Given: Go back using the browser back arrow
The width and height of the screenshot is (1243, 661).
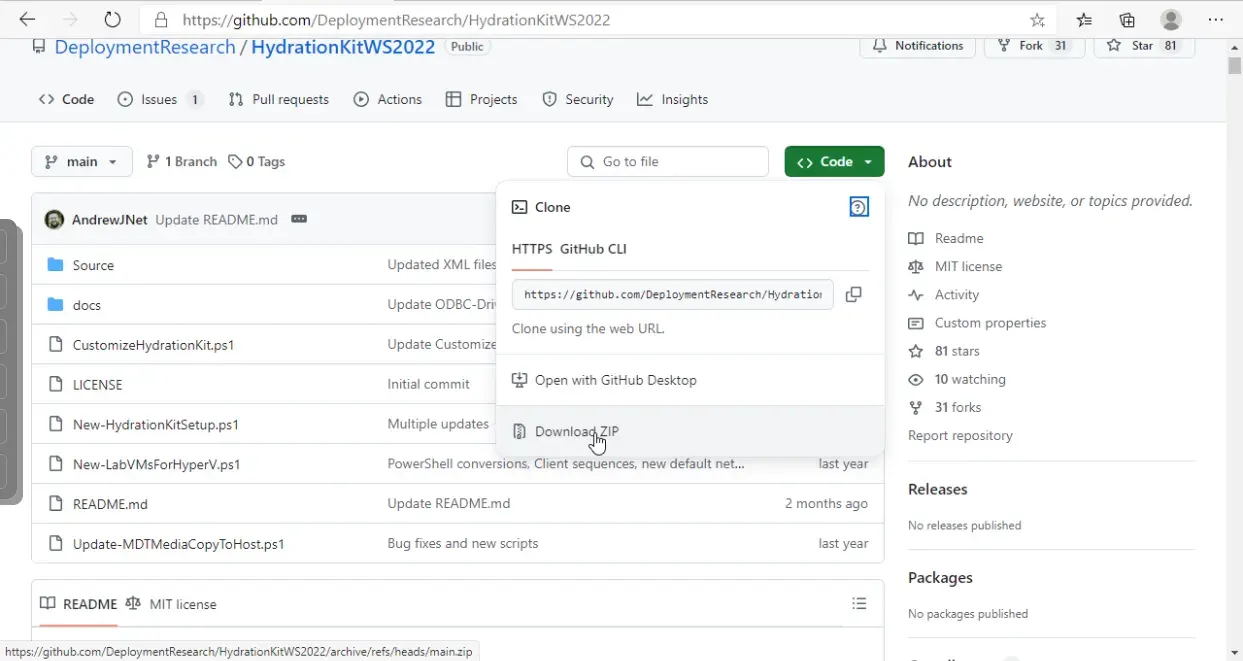Looking at the screenshot, I should click(x=27, y=20).
